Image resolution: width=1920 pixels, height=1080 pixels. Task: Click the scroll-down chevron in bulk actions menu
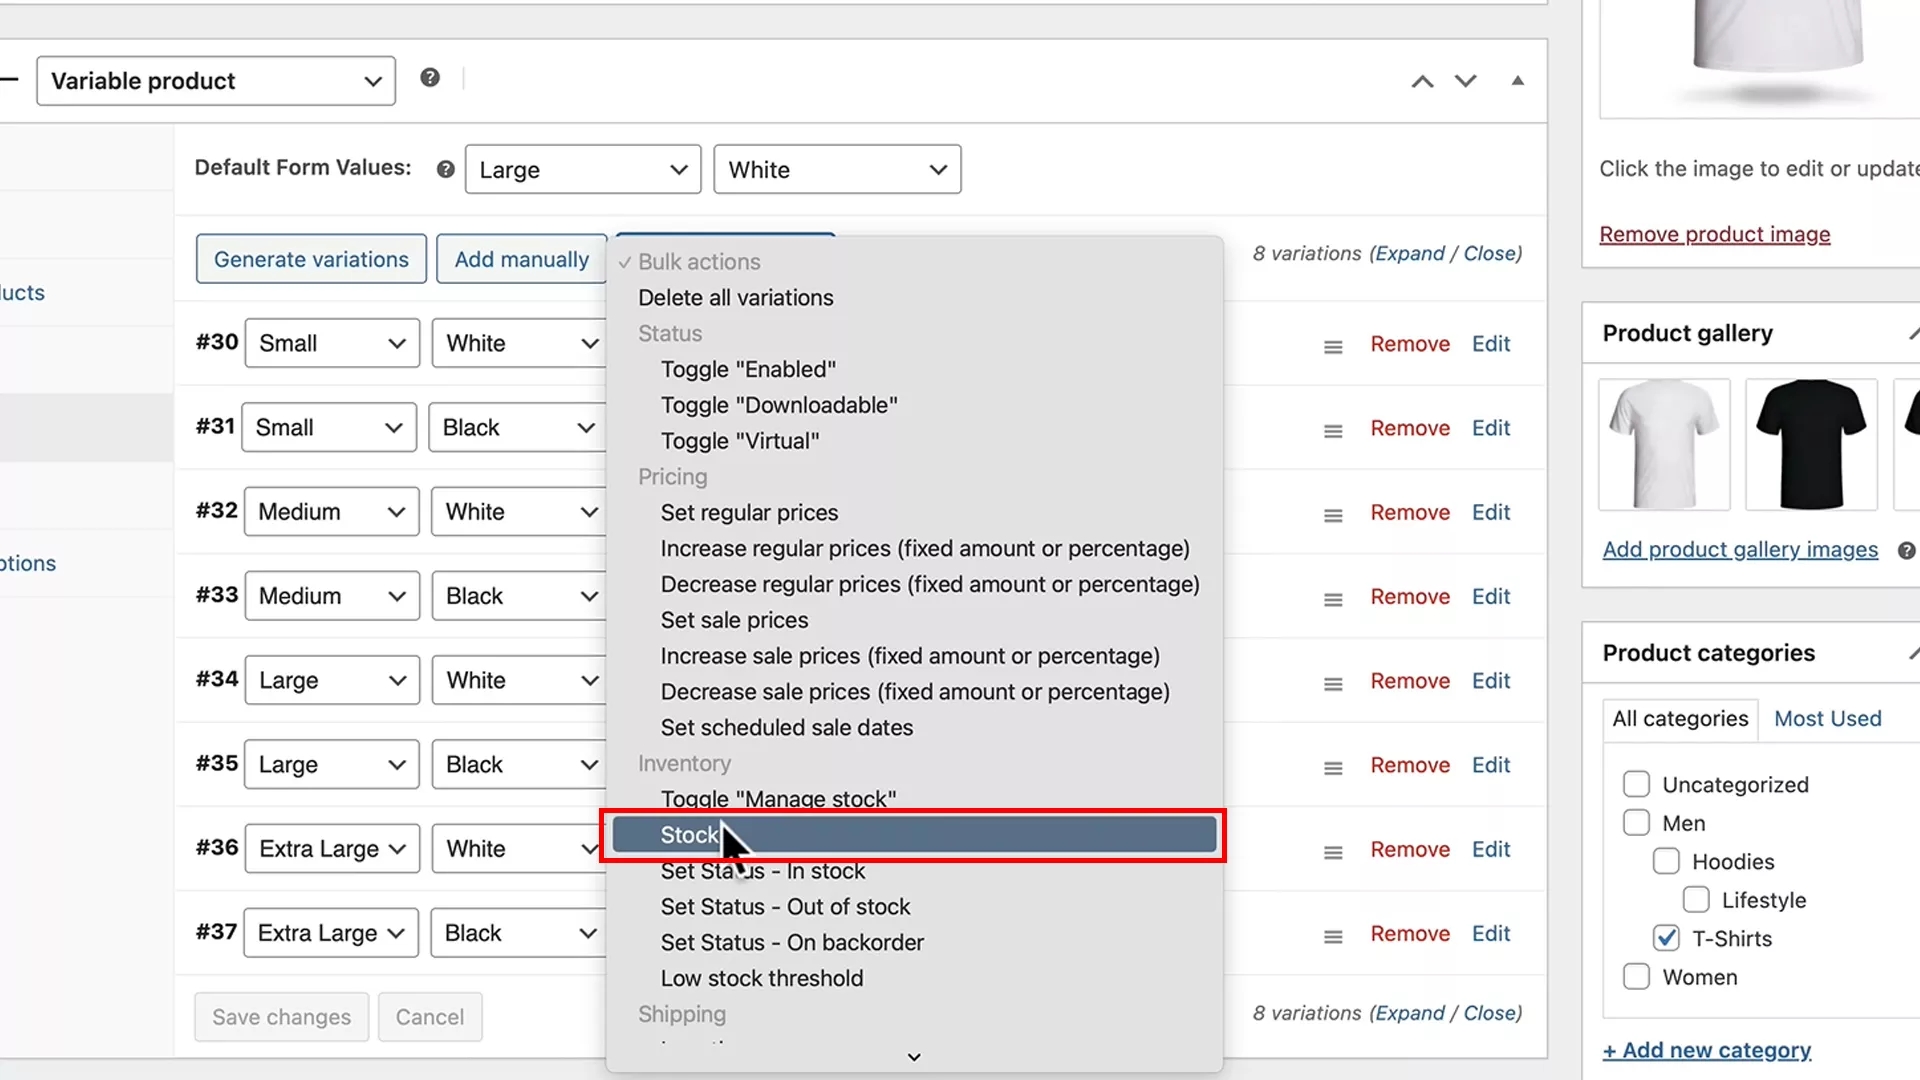(912, 1056)
